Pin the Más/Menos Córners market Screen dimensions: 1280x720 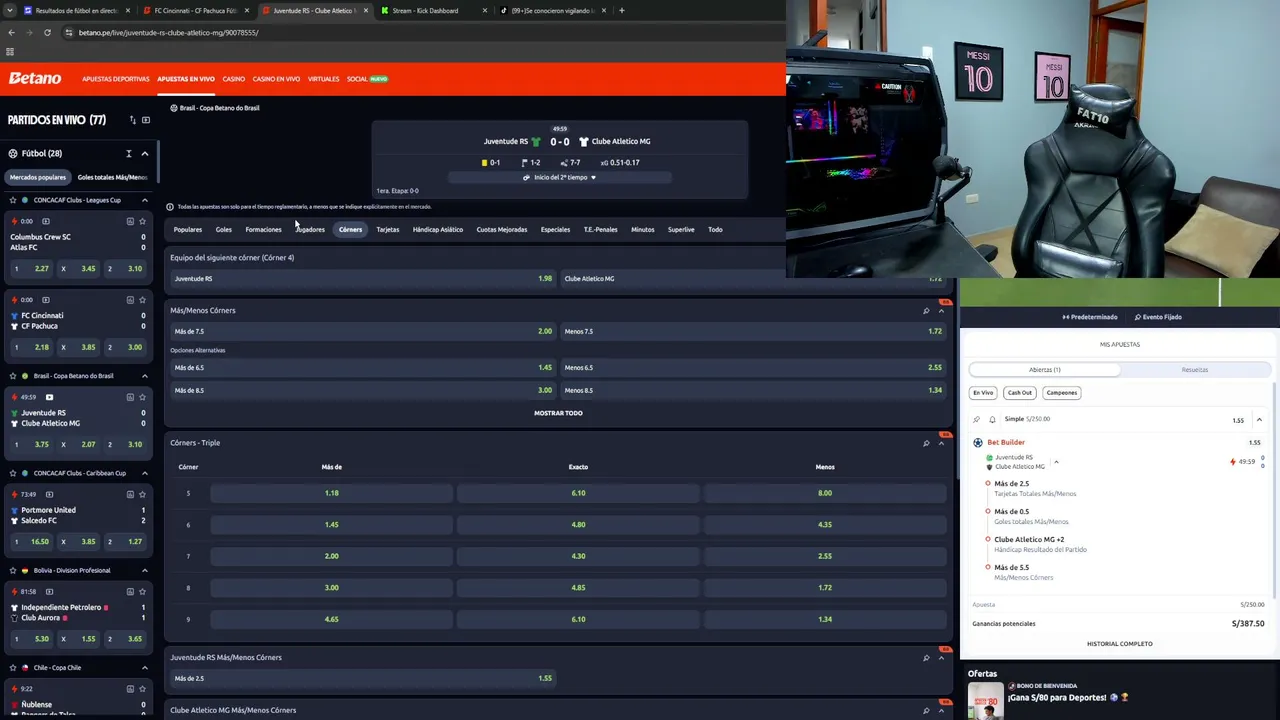926,310
